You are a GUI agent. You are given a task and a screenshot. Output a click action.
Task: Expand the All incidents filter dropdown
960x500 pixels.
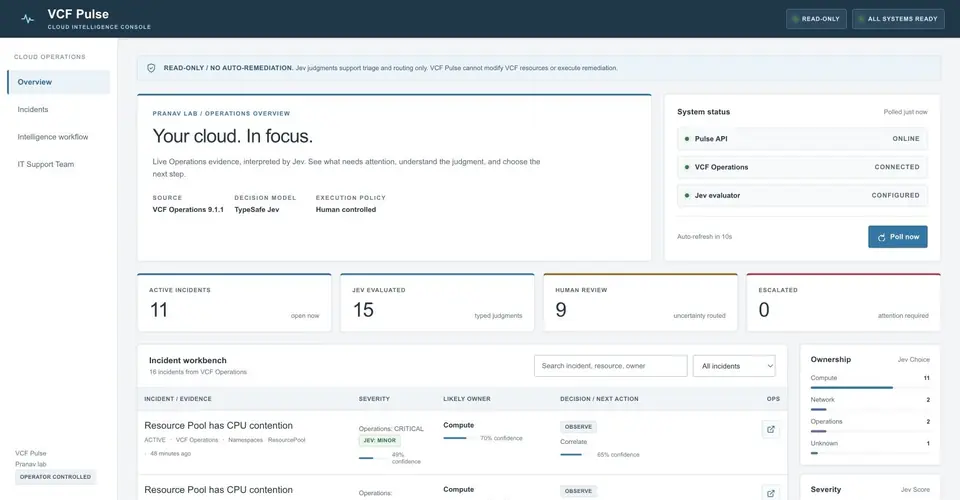point(734,366)
